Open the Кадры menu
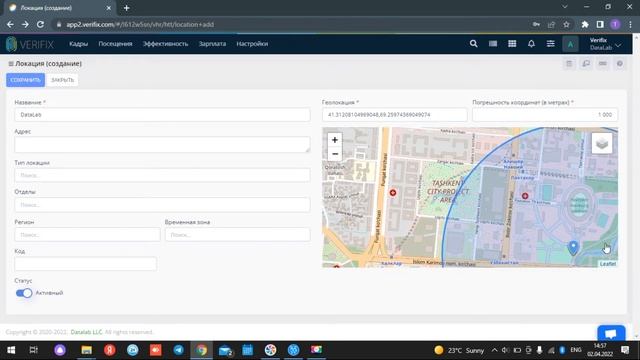This screenshot has width=640, height=360. pyautogui.click(x=78, y=44)
